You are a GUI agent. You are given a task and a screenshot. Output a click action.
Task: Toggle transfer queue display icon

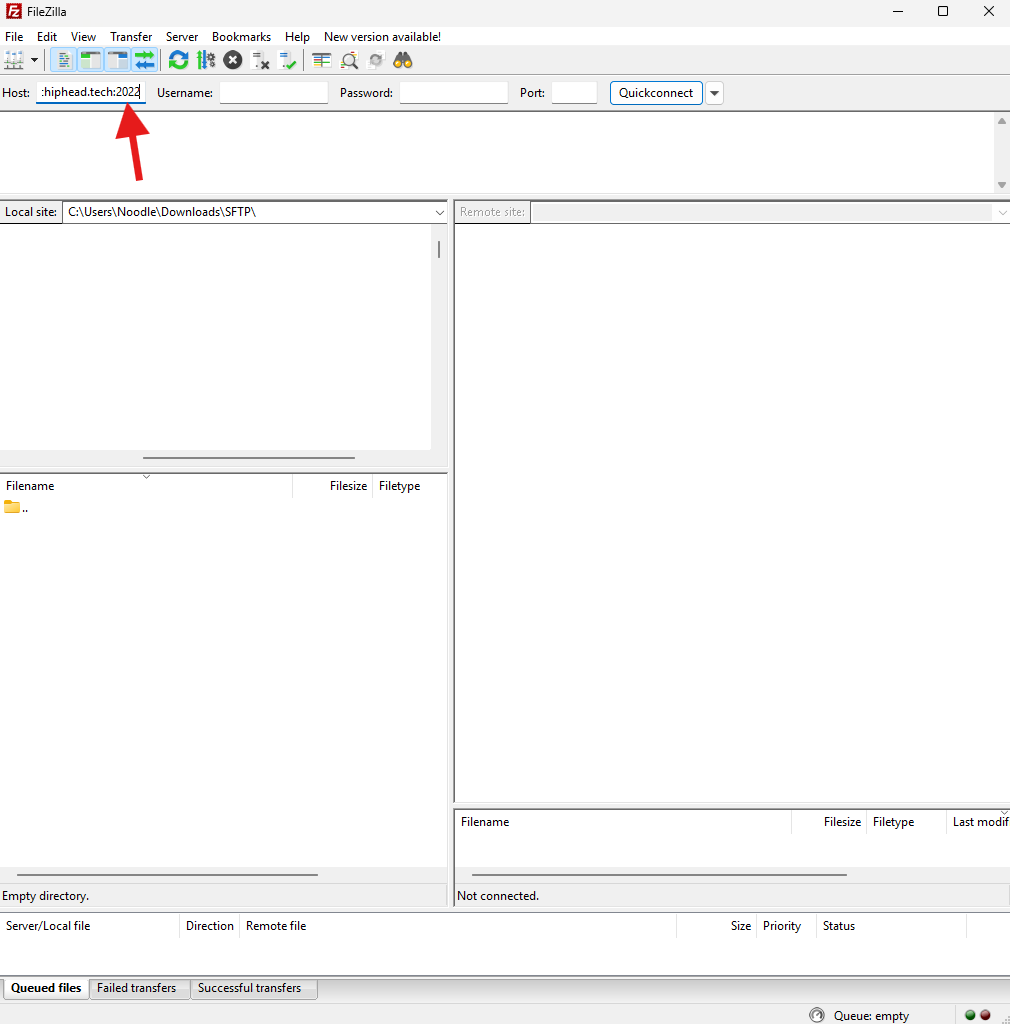[x=145, y=61]
